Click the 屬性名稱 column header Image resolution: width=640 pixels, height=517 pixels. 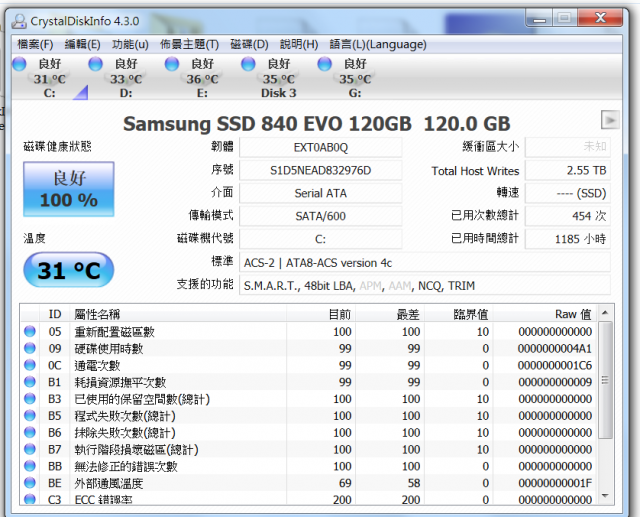pyautogui.click(x=178, y=314)
